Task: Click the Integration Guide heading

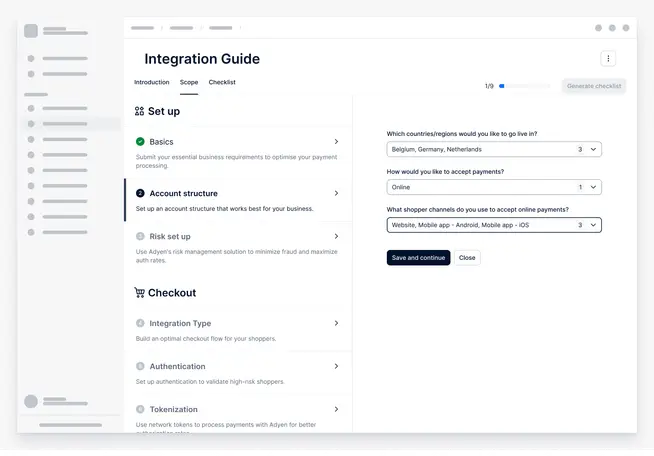Action: point(202,59)
